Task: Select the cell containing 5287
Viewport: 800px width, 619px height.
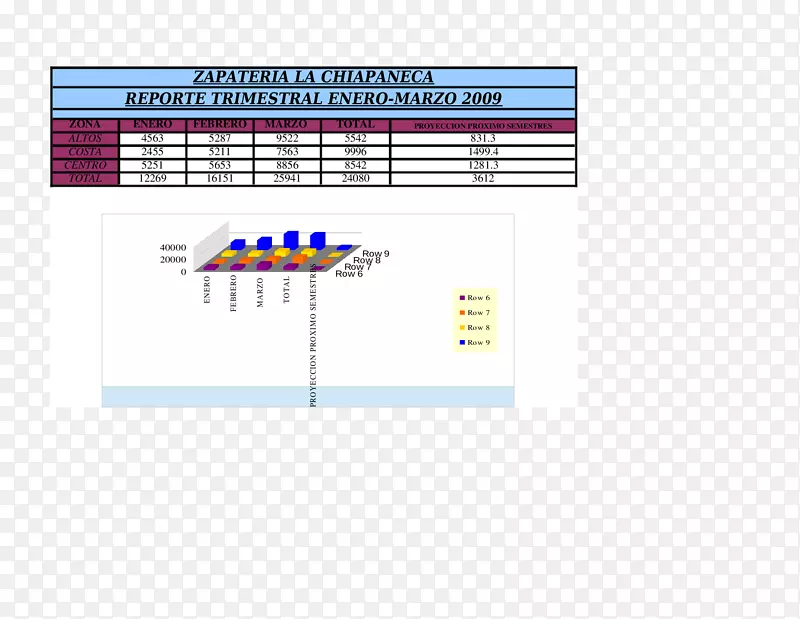Action: coord(219,138)
